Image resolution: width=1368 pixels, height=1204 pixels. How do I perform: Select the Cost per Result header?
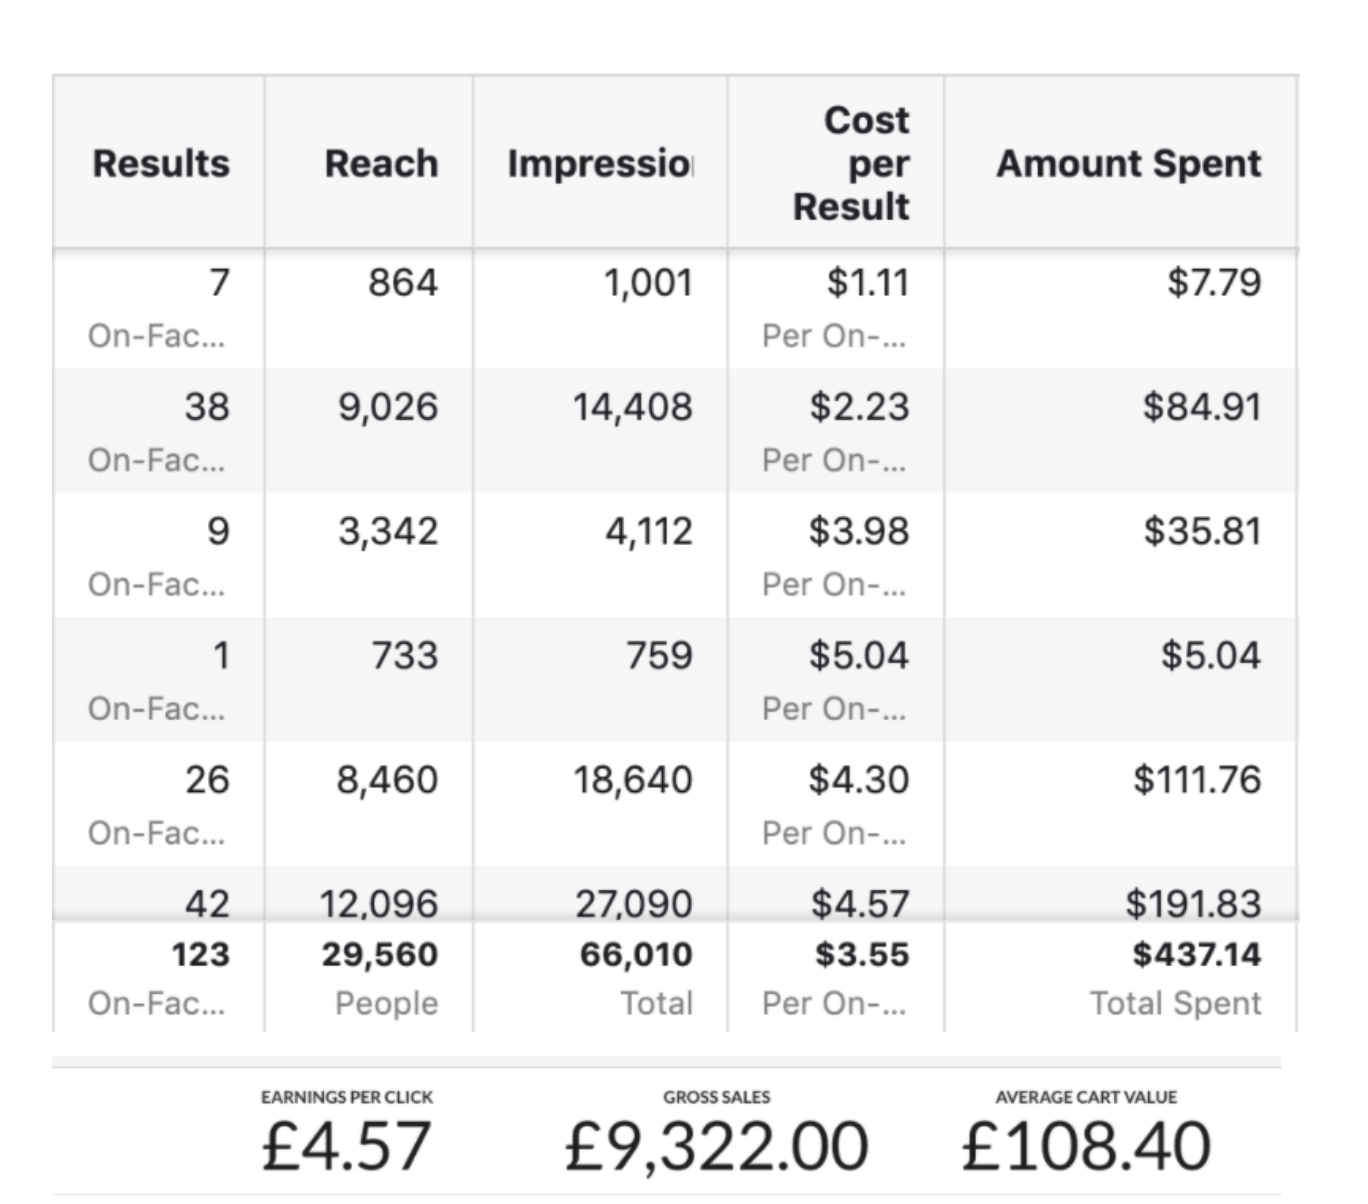(852, 163)
